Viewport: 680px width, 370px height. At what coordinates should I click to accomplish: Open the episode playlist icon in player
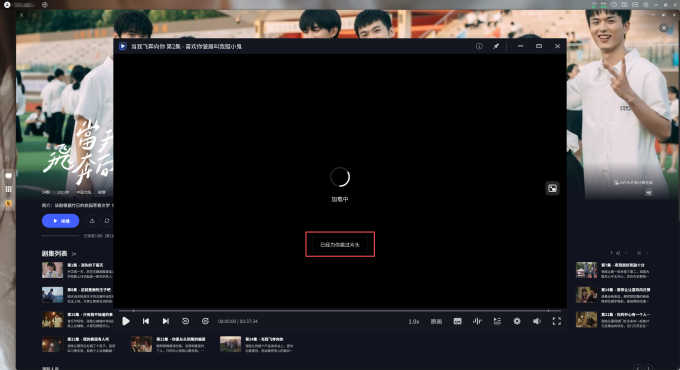point(497,321)
